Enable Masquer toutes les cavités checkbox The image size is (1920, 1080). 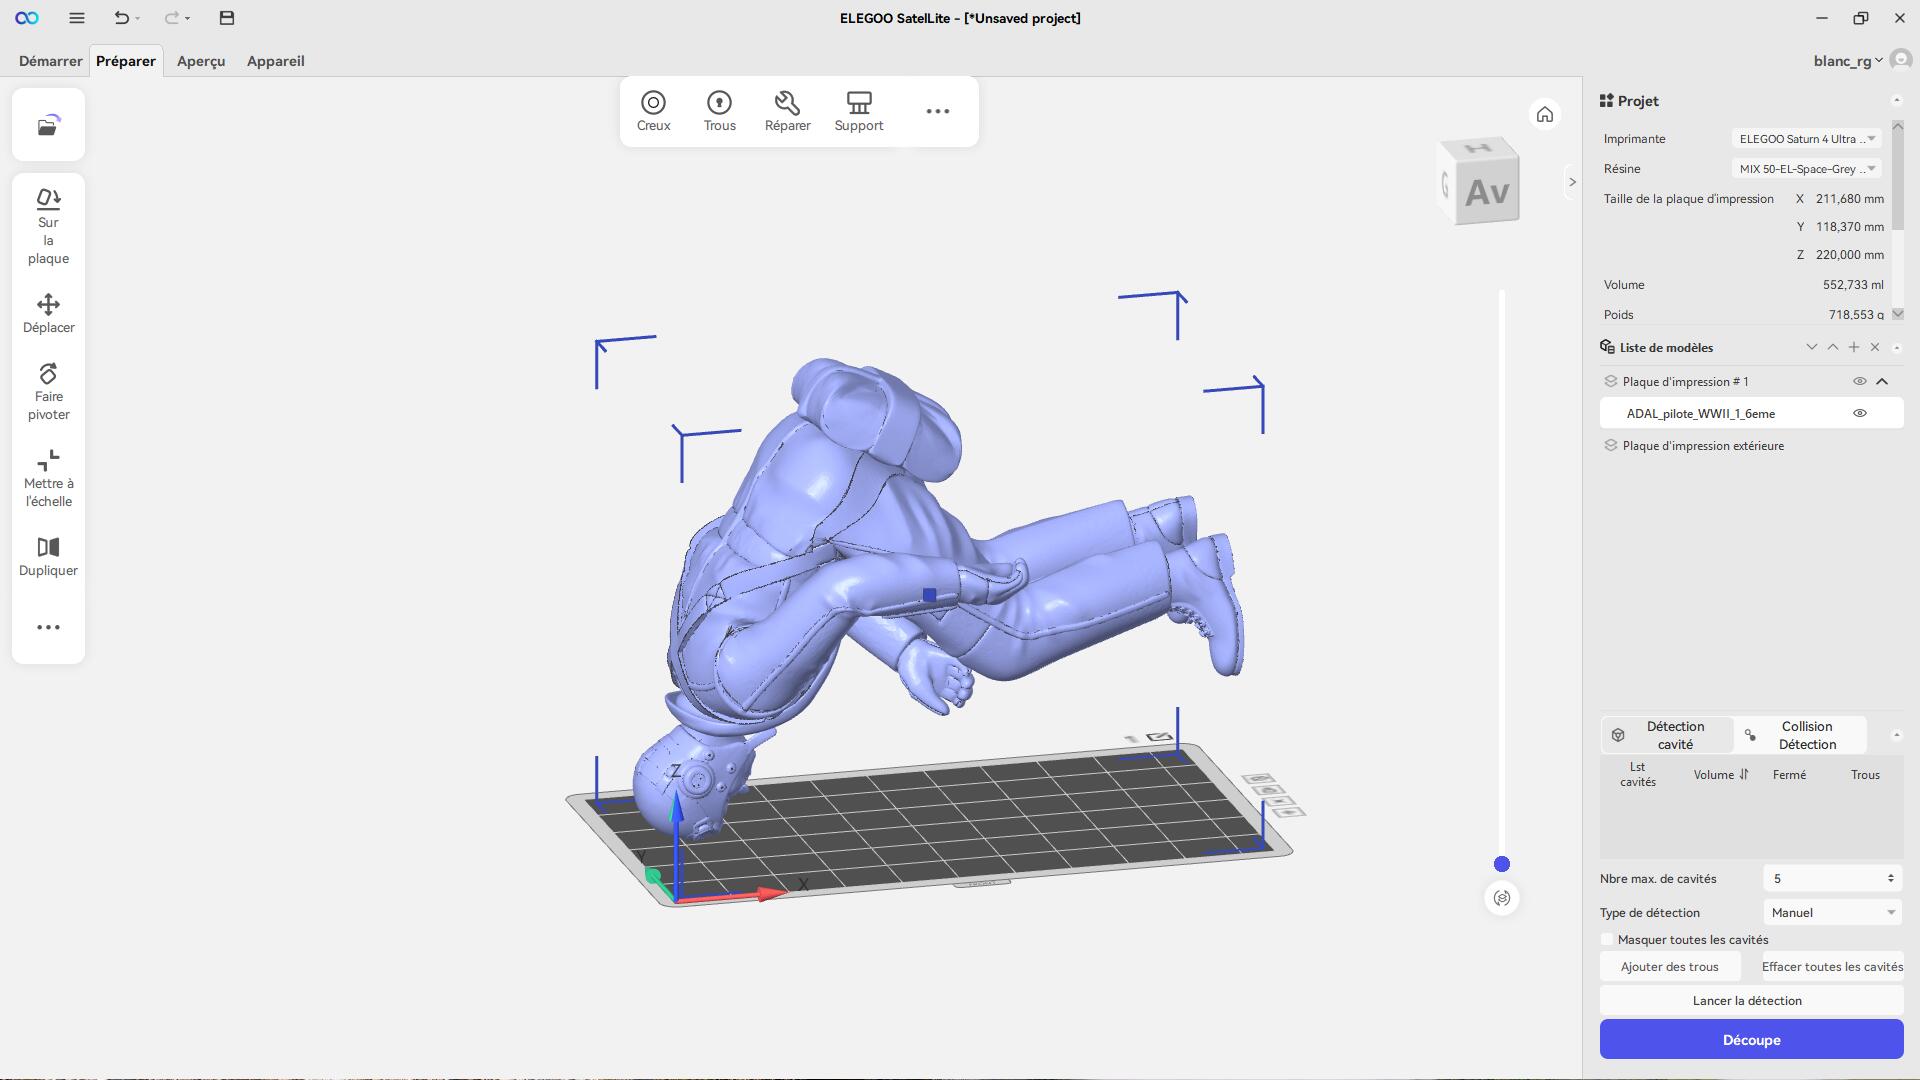click(x=1607, y=939)
